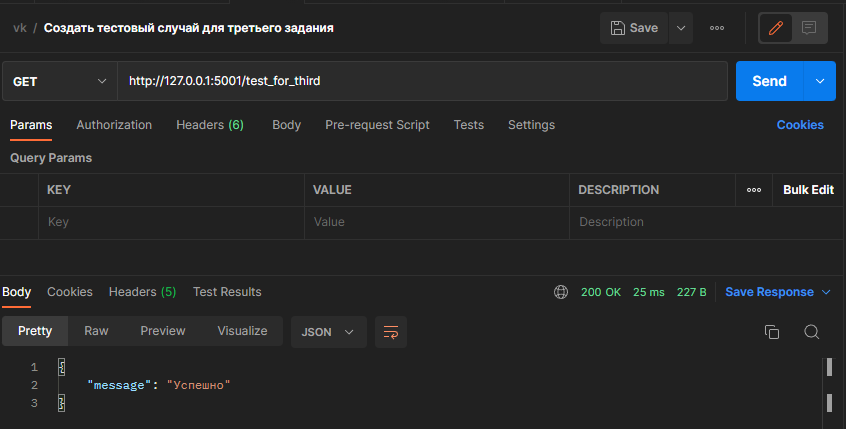Screen dimensions: 846x429
Task: Open the request Body tab
Action: pos(286,125)
